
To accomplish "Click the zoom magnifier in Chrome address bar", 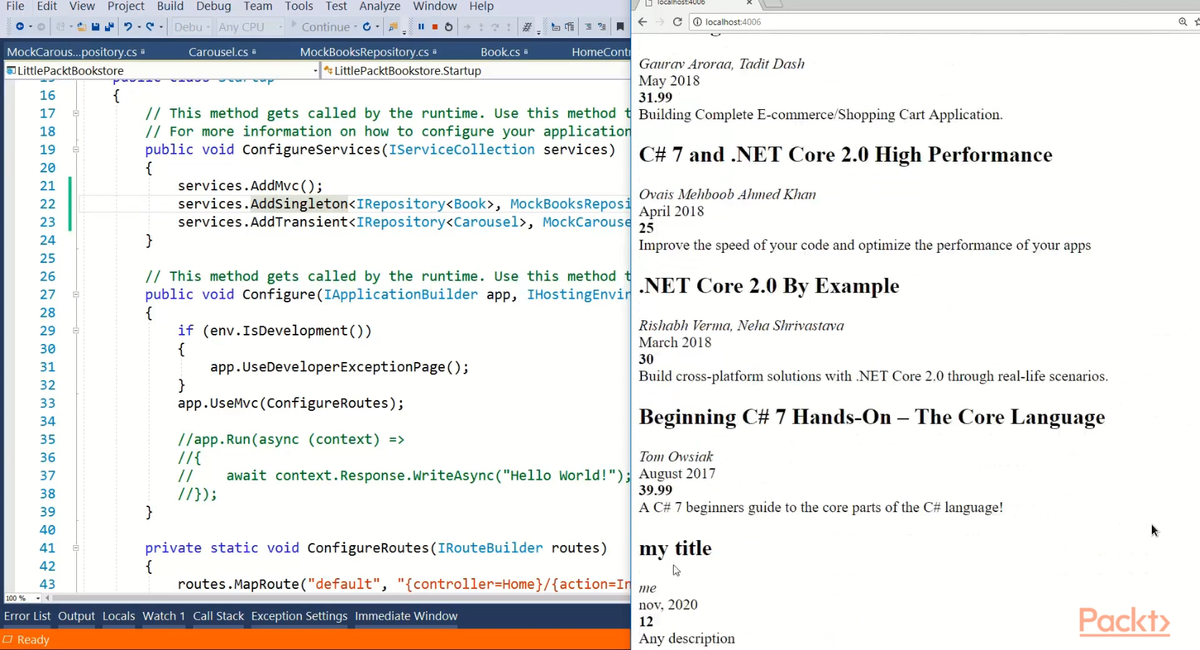I will (x=1183, y=21).
